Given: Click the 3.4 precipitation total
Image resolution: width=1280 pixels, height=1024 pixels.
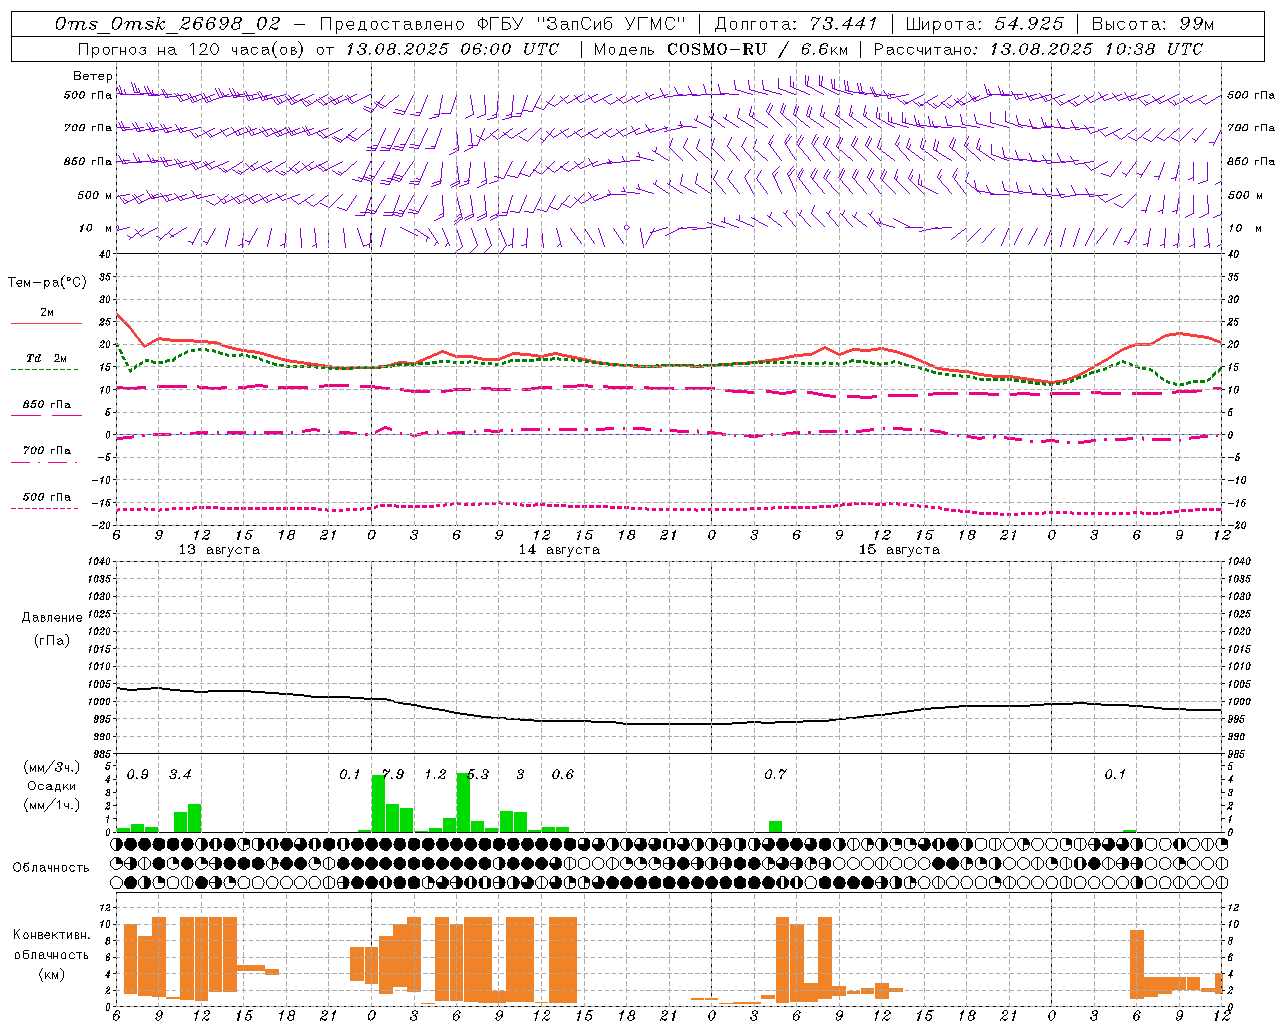Looking at the screenshot, I should coord(180,774).
